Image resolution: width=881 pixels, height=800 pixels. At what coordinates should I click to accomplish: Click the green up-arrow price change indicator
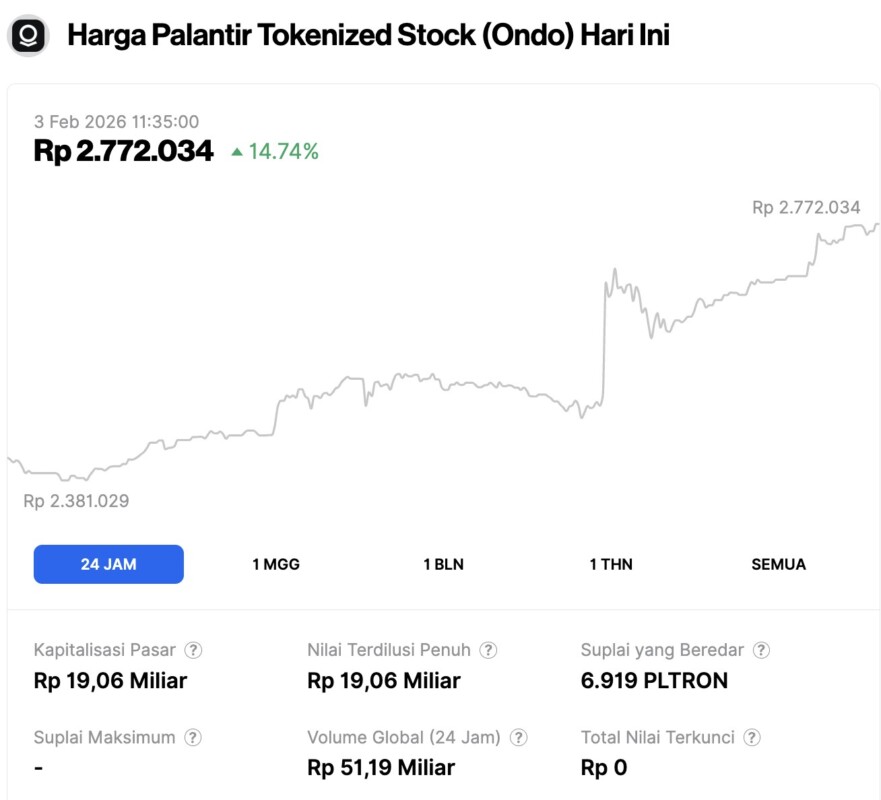click(237, 152)
